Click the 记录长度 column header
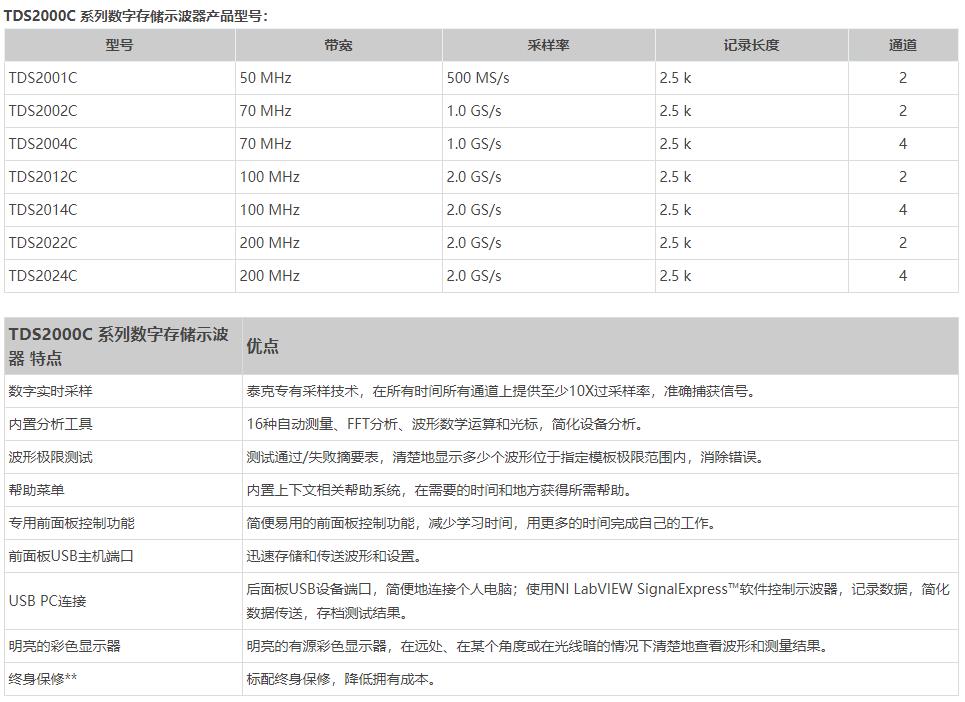This screenshot has width=965, height=702. [x=751, y=45]
